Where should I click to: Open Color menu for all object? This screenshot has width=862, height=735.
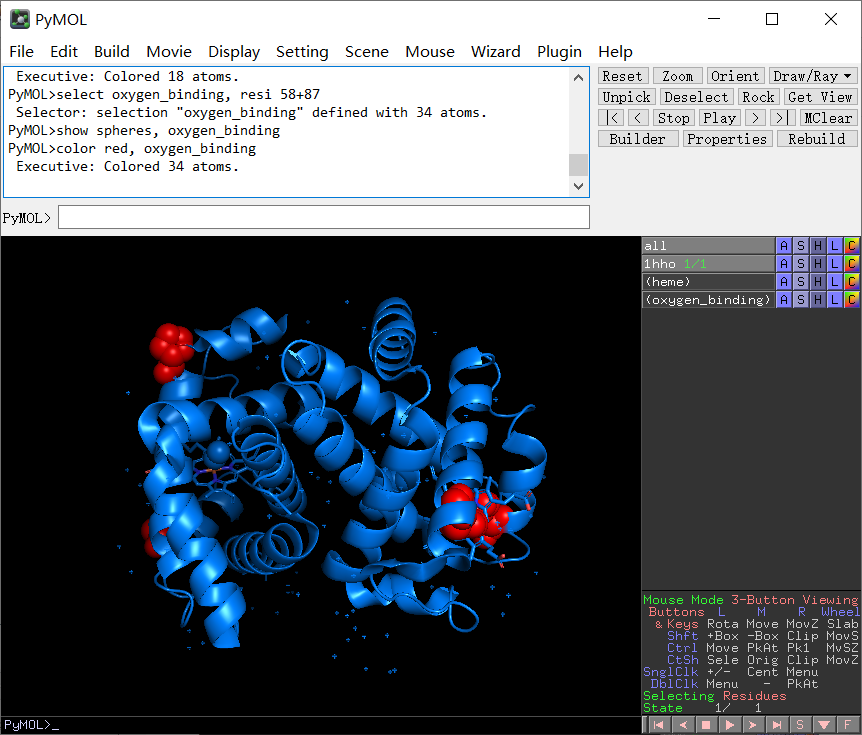click(x=852, y=246)
